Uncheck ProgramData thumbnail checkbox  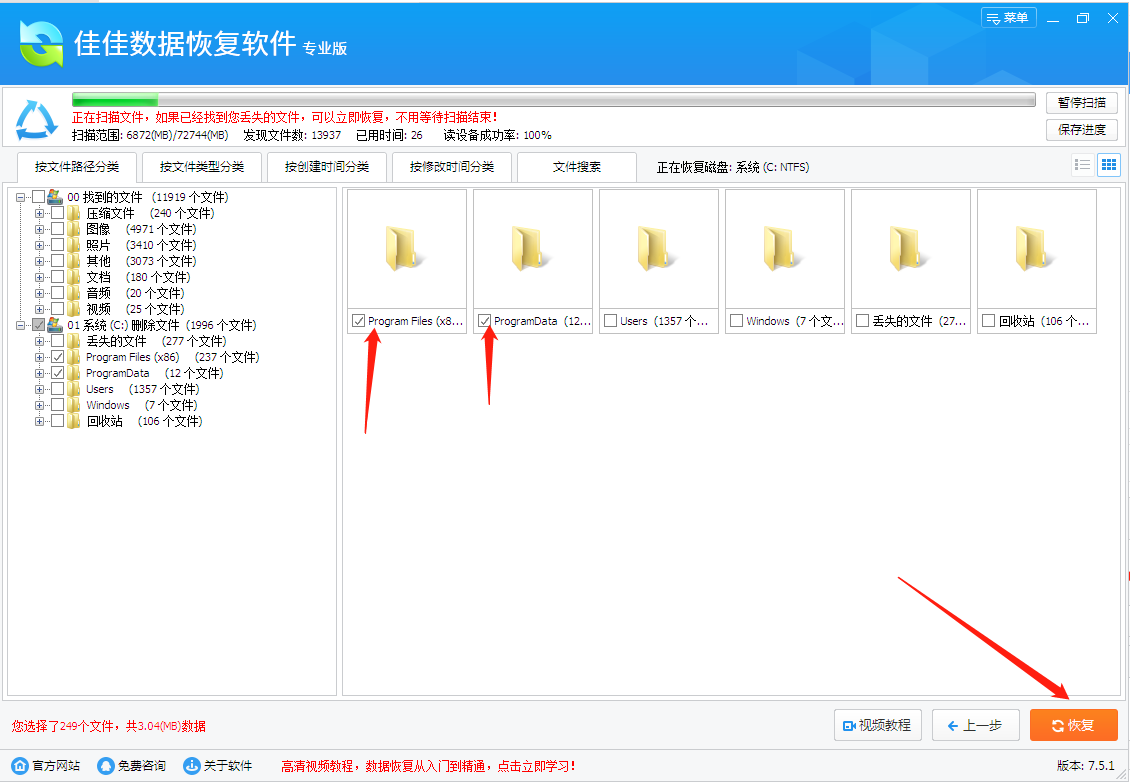[484, 321]
